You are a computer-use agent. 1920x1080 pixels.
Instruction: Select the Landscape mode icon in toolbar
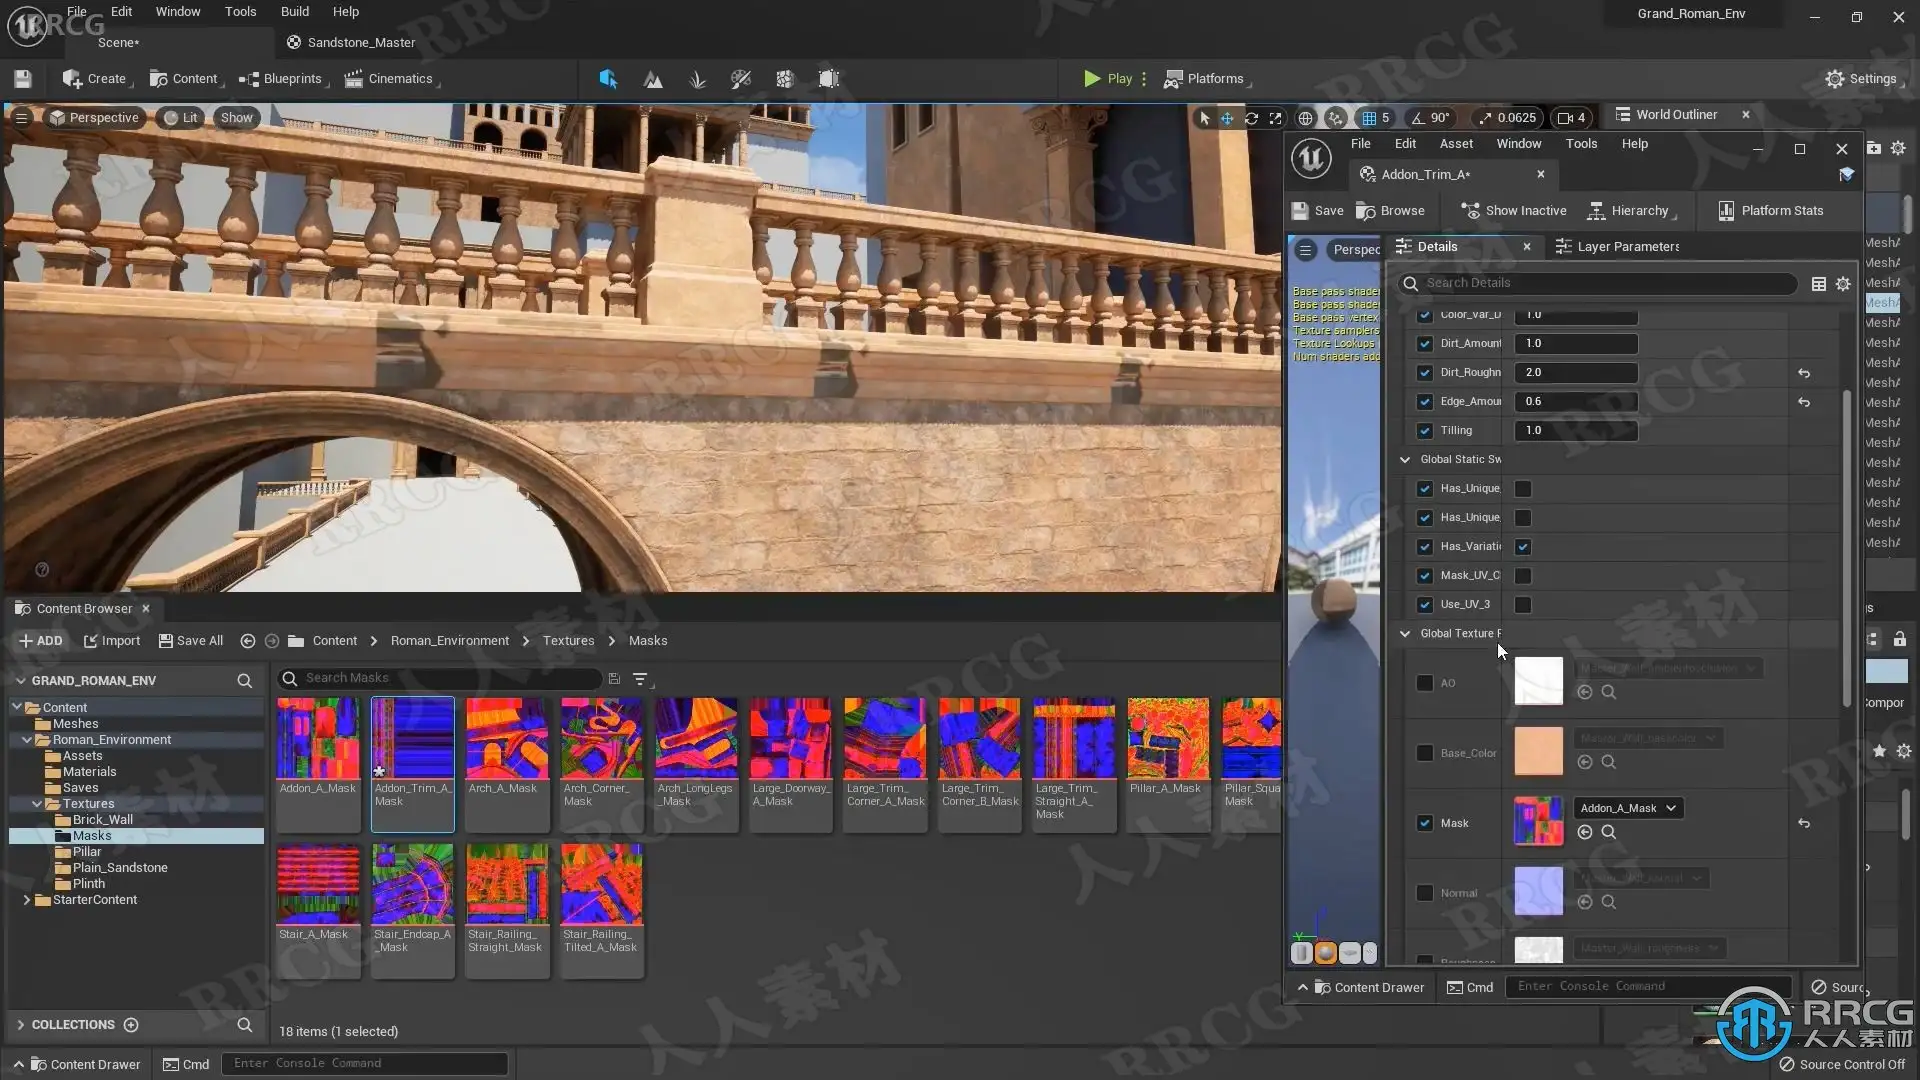tap(653, 79)
